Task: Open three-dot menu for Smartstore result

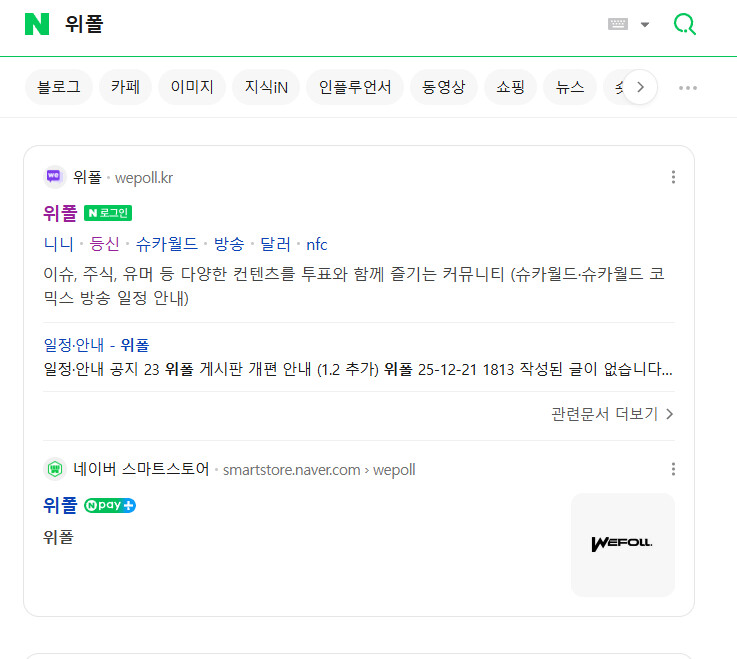Action: tap(673, 469)
